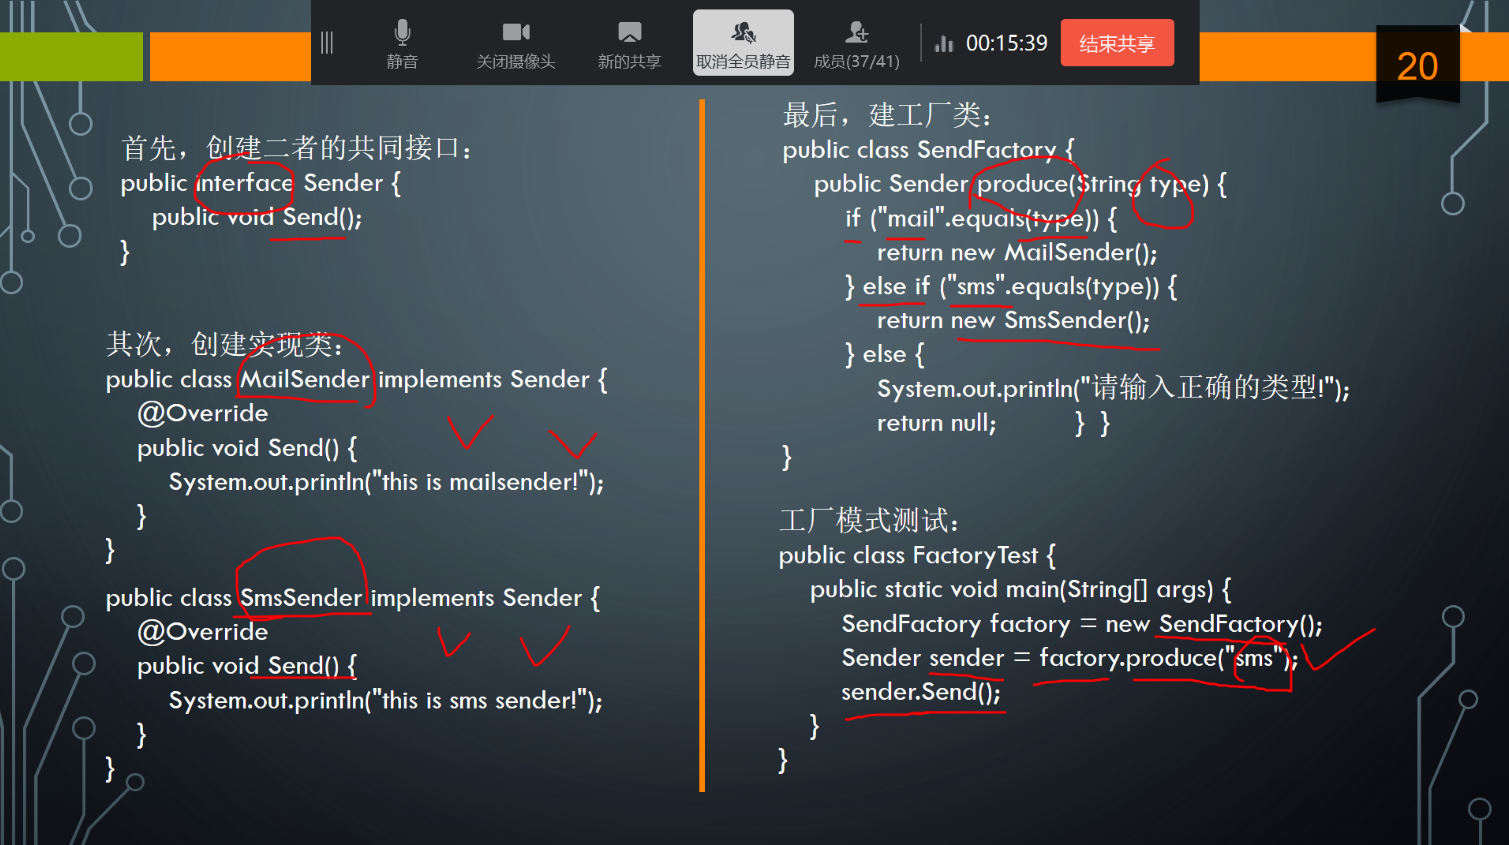
Task: Click the line return new MailSender();
Action: coord(1016,253)
